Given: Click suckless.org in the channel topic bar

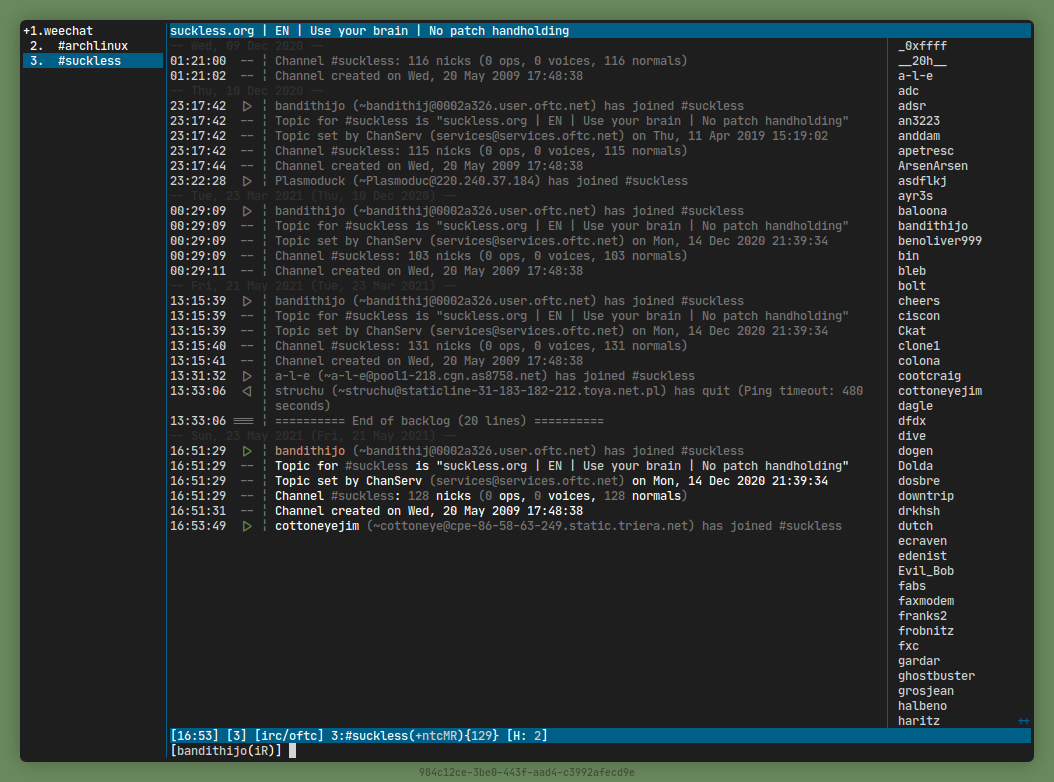Looking at the screenshot, I should 212,31.
